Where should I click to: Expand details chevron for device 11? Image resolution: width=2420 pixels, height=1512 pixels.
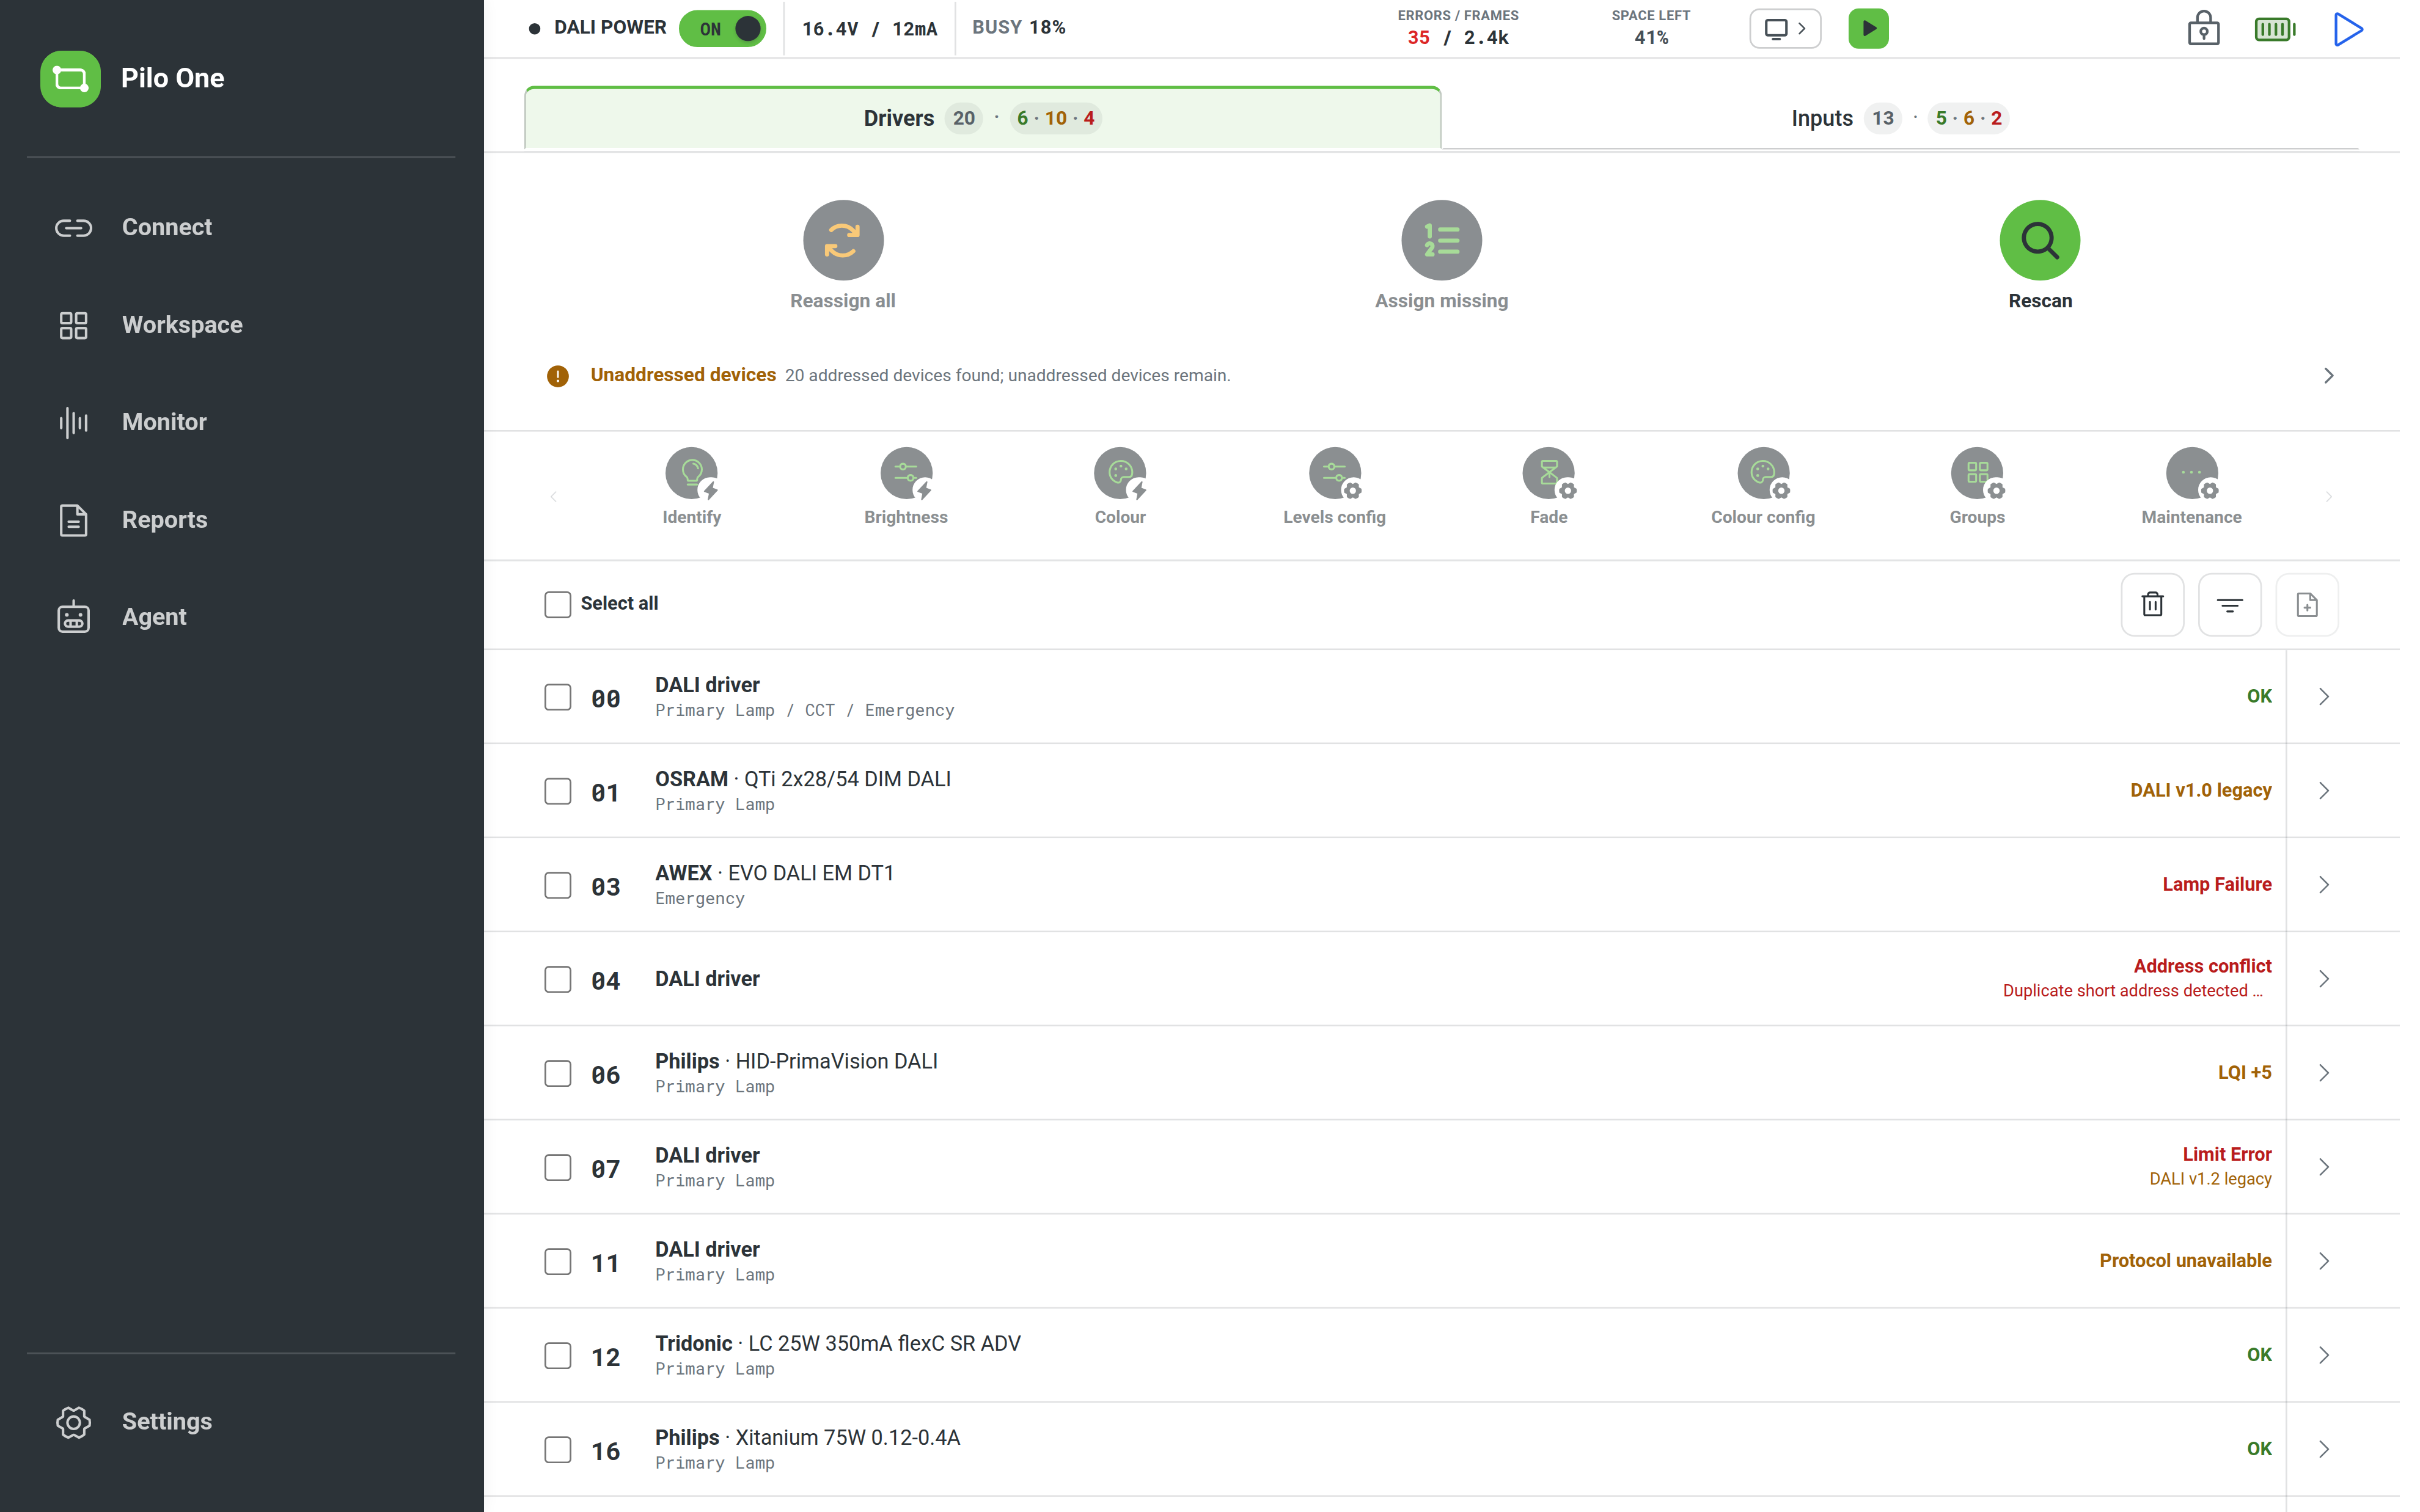(x=2323, y=1261)
